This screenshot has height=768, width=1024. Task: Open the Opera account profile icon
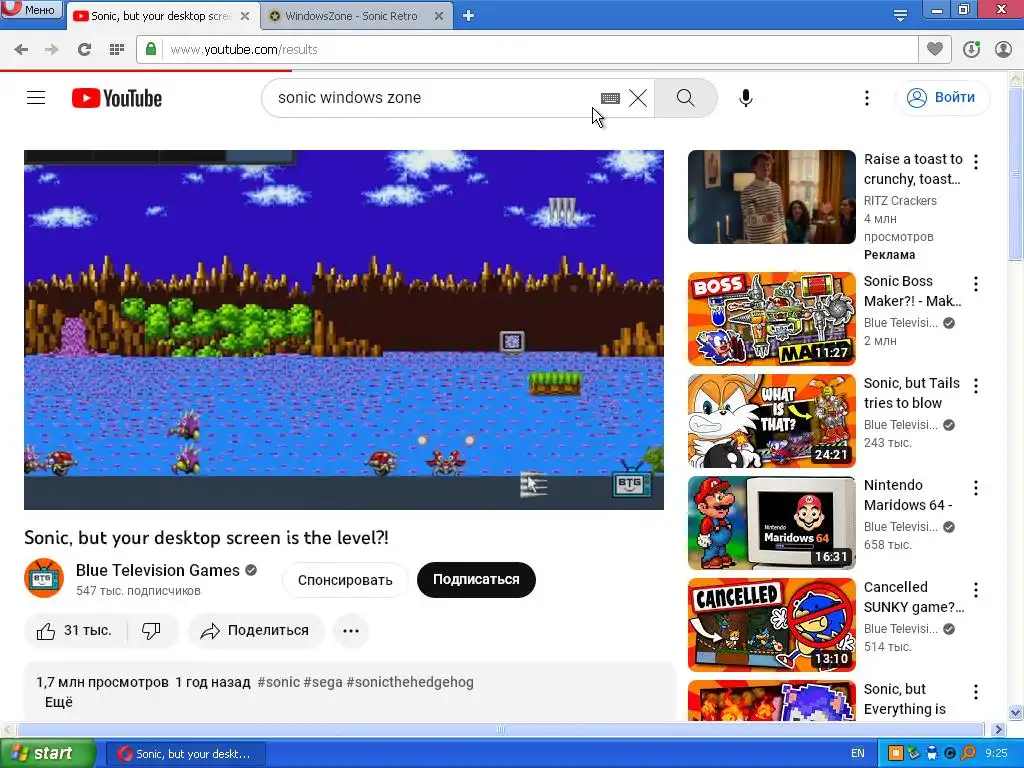[1003, 50]
